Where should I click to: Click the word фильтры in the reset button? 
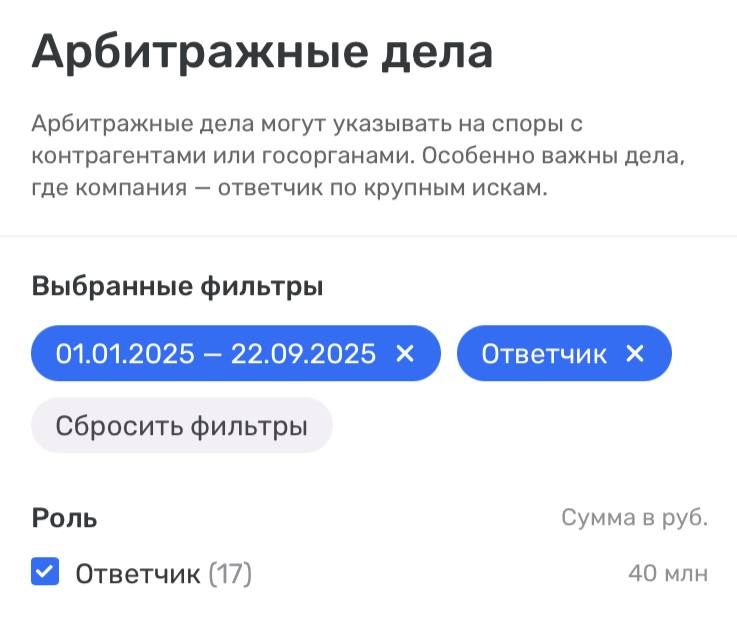(x=248, y=427)
